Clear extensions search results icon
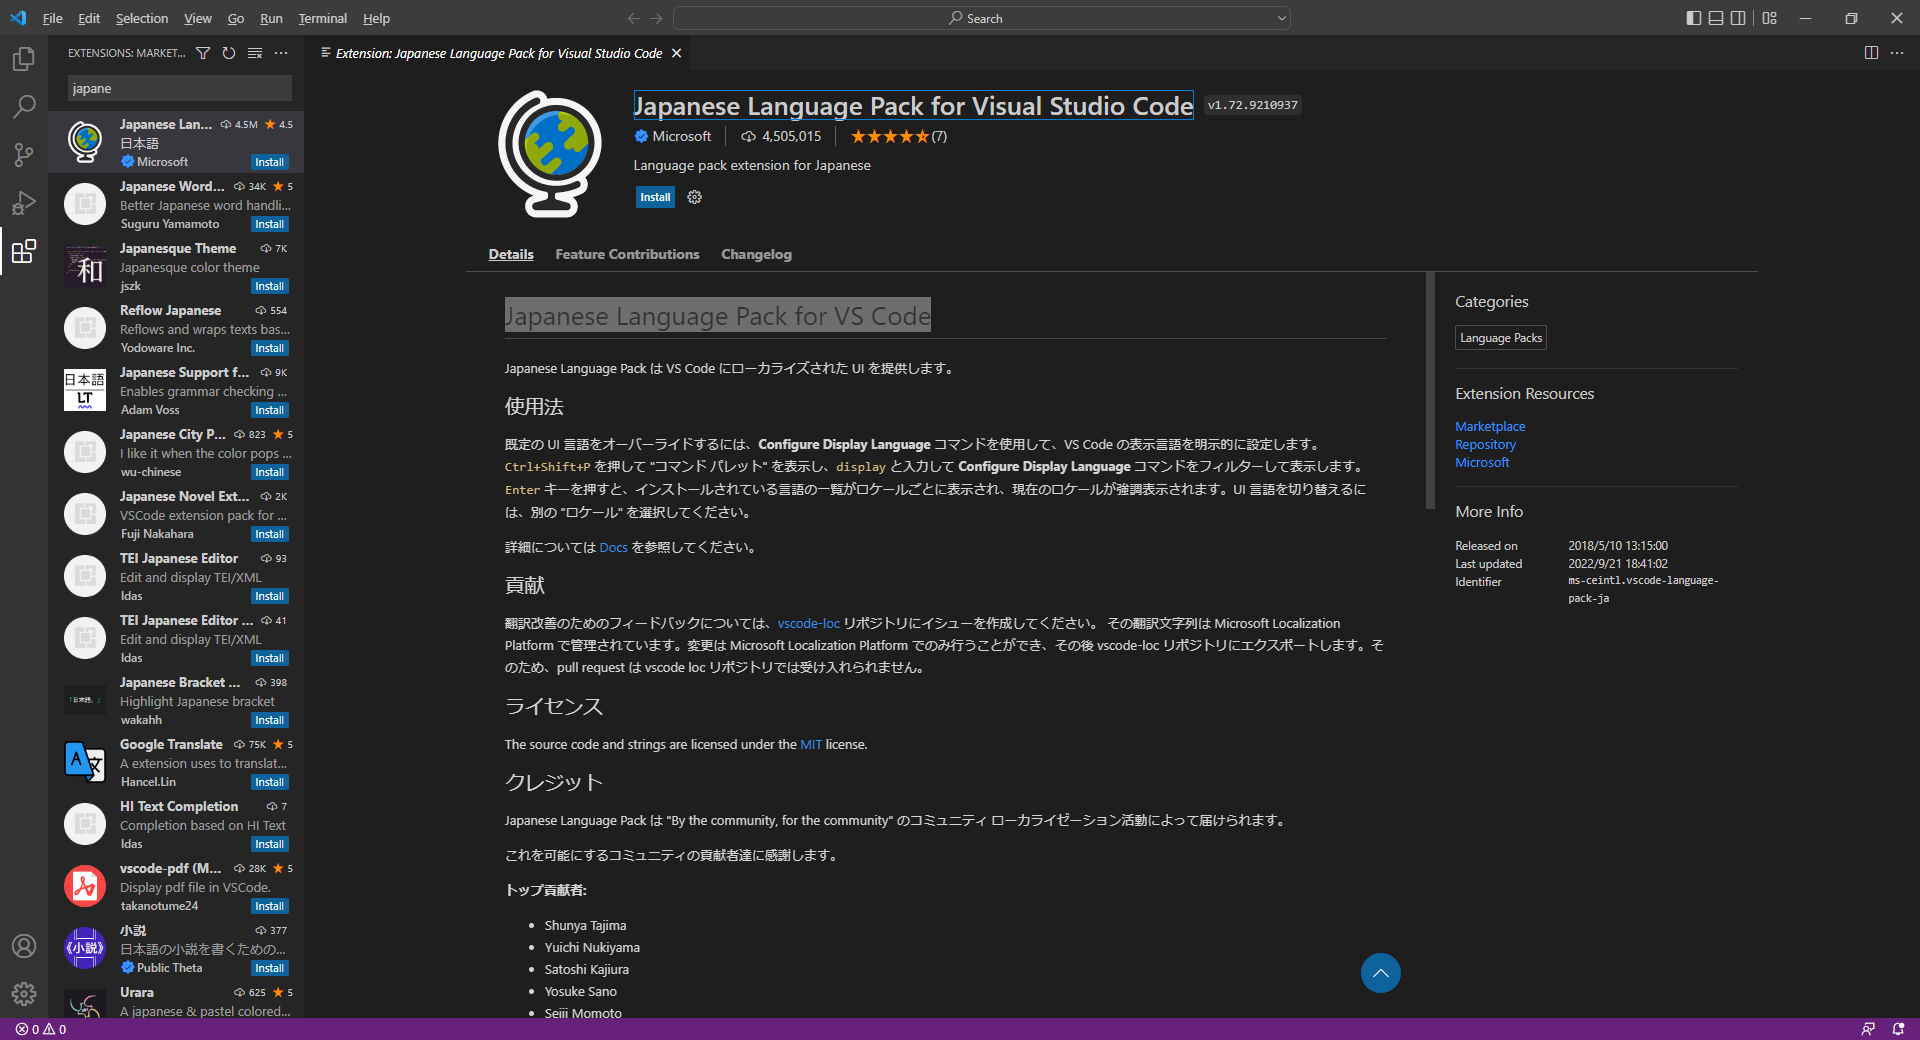Screen dimensions: 1920x1040 tap(255, 53)
